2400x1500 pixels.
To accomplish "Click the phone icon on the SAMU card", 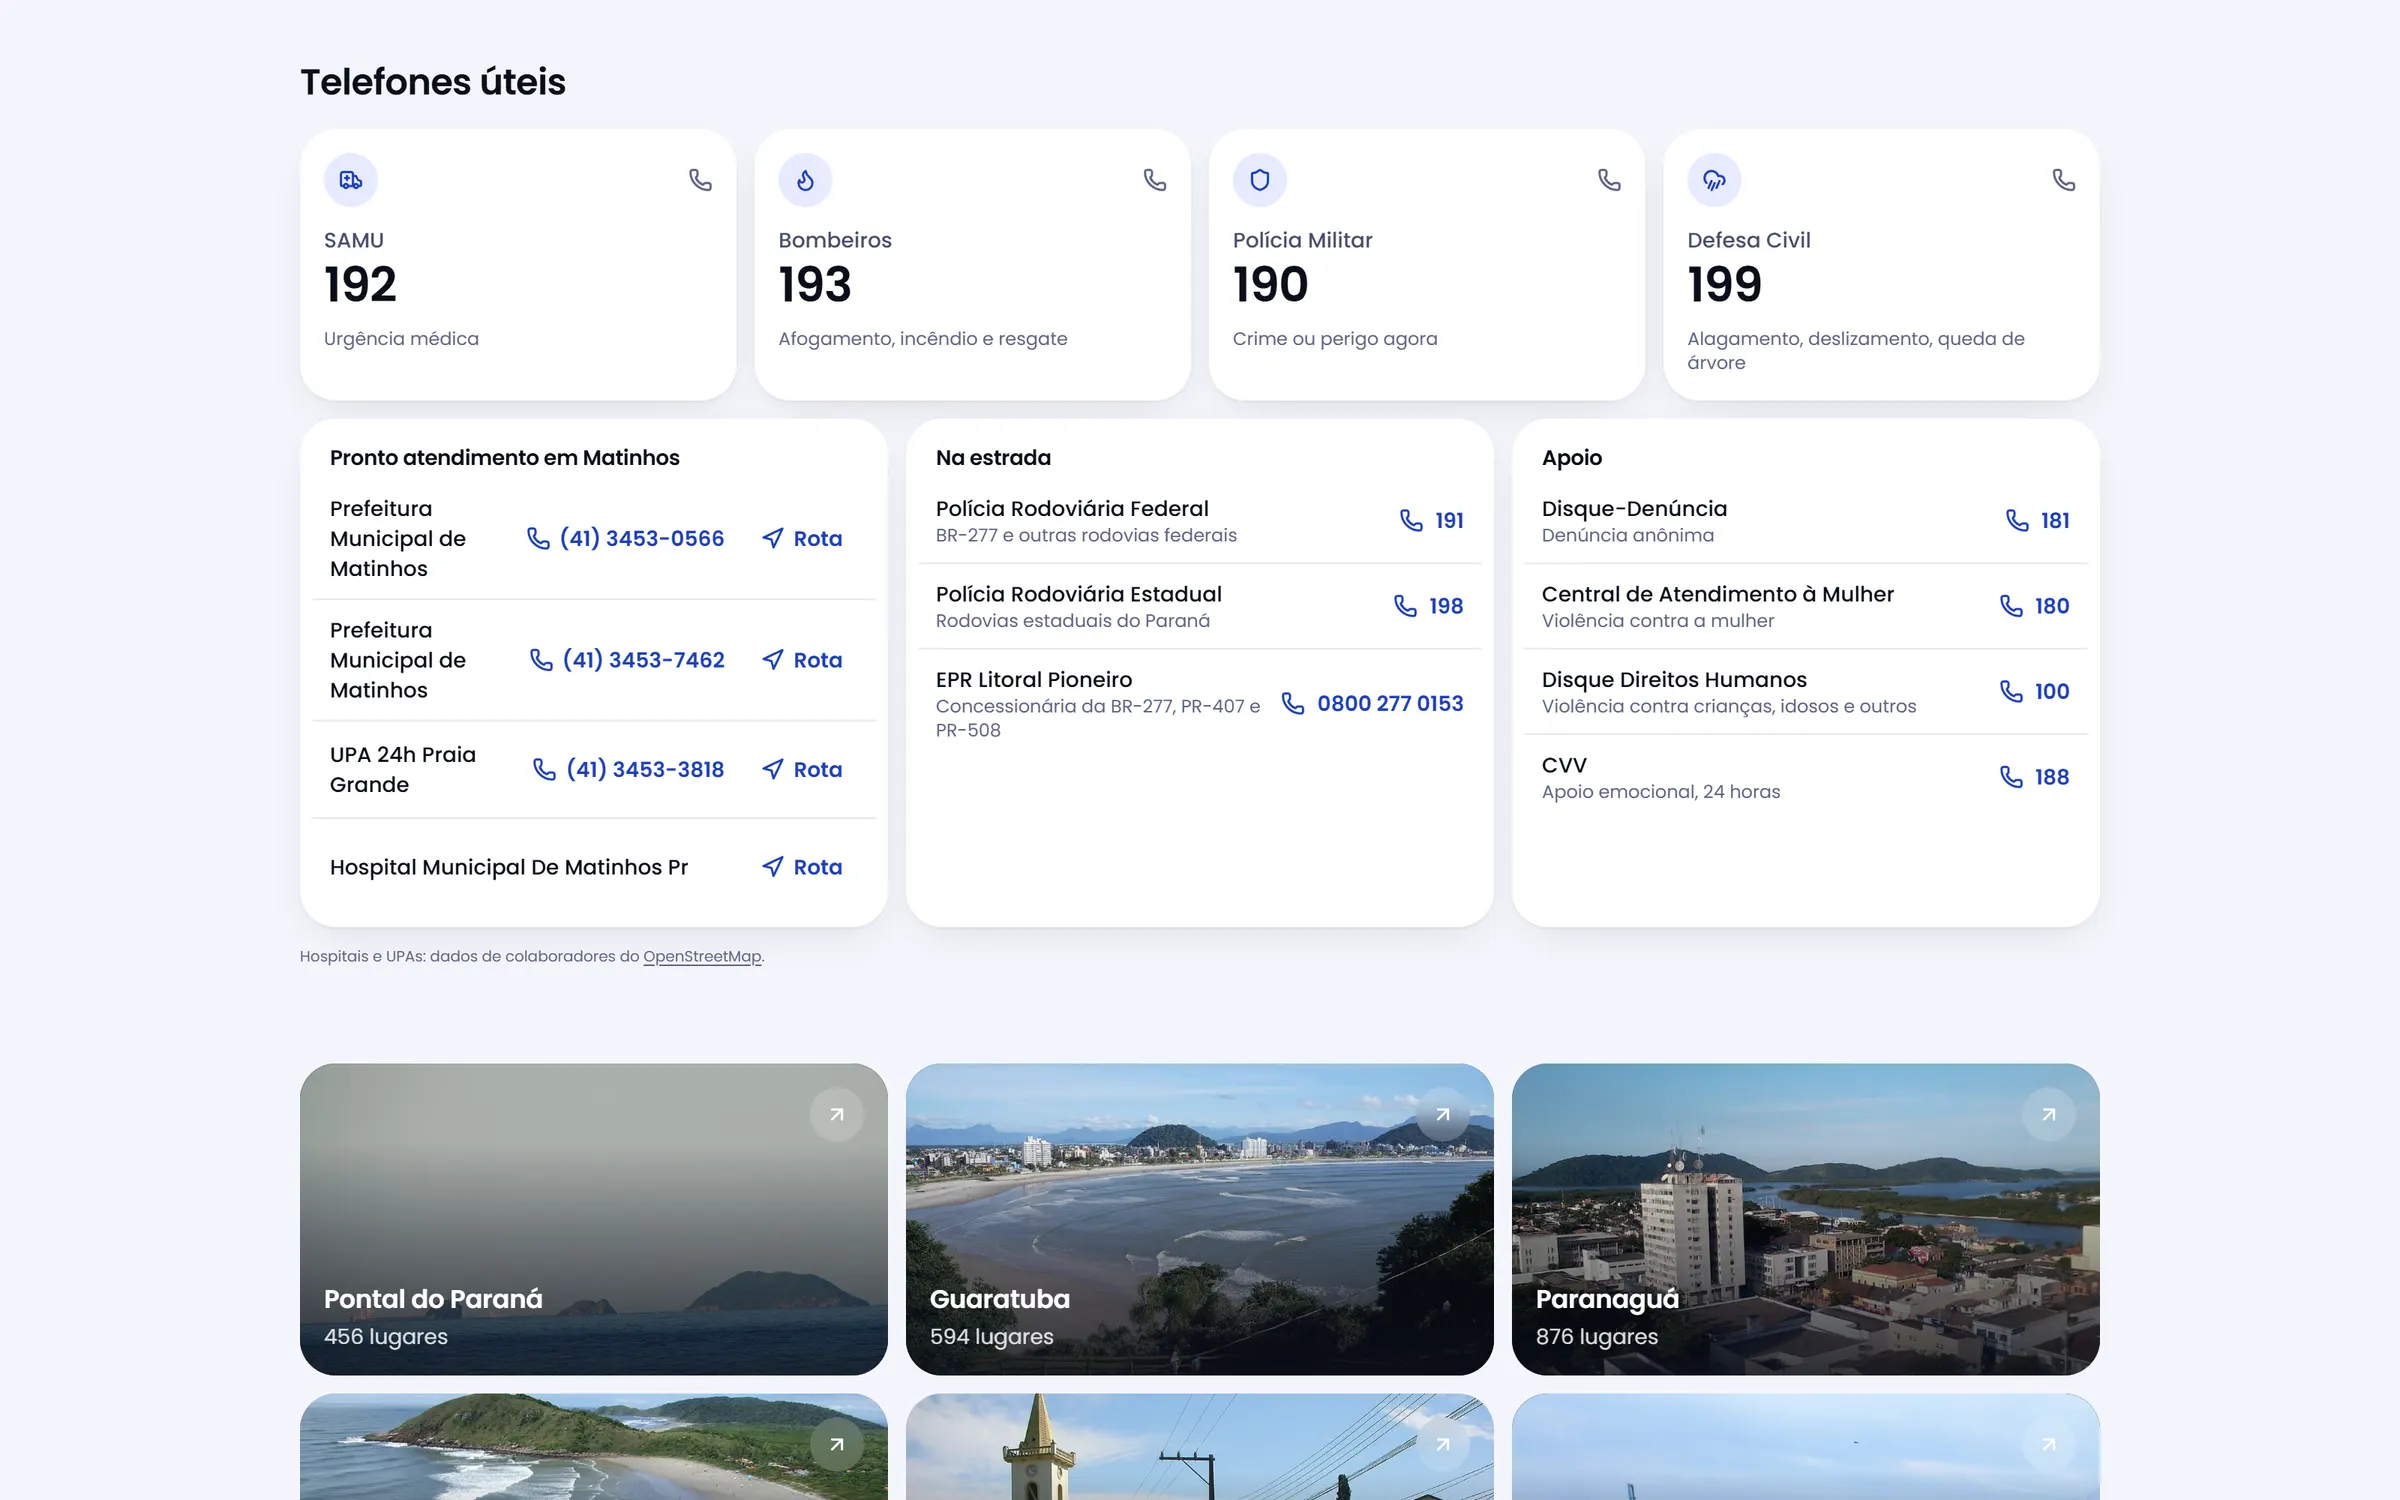I will (700, 180).
